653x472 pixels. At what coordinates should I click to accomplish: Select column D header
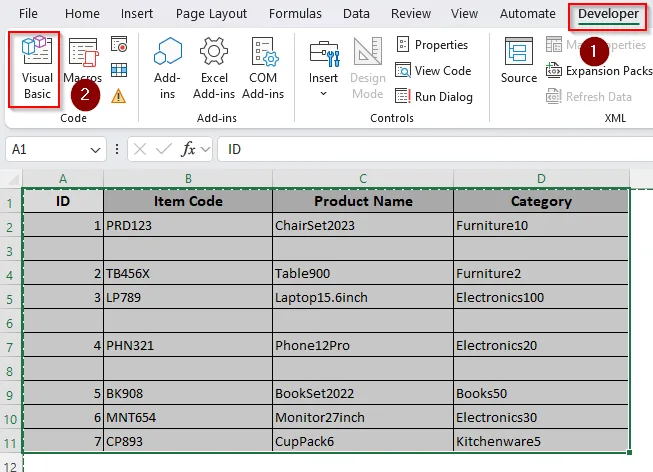(541, 179)
